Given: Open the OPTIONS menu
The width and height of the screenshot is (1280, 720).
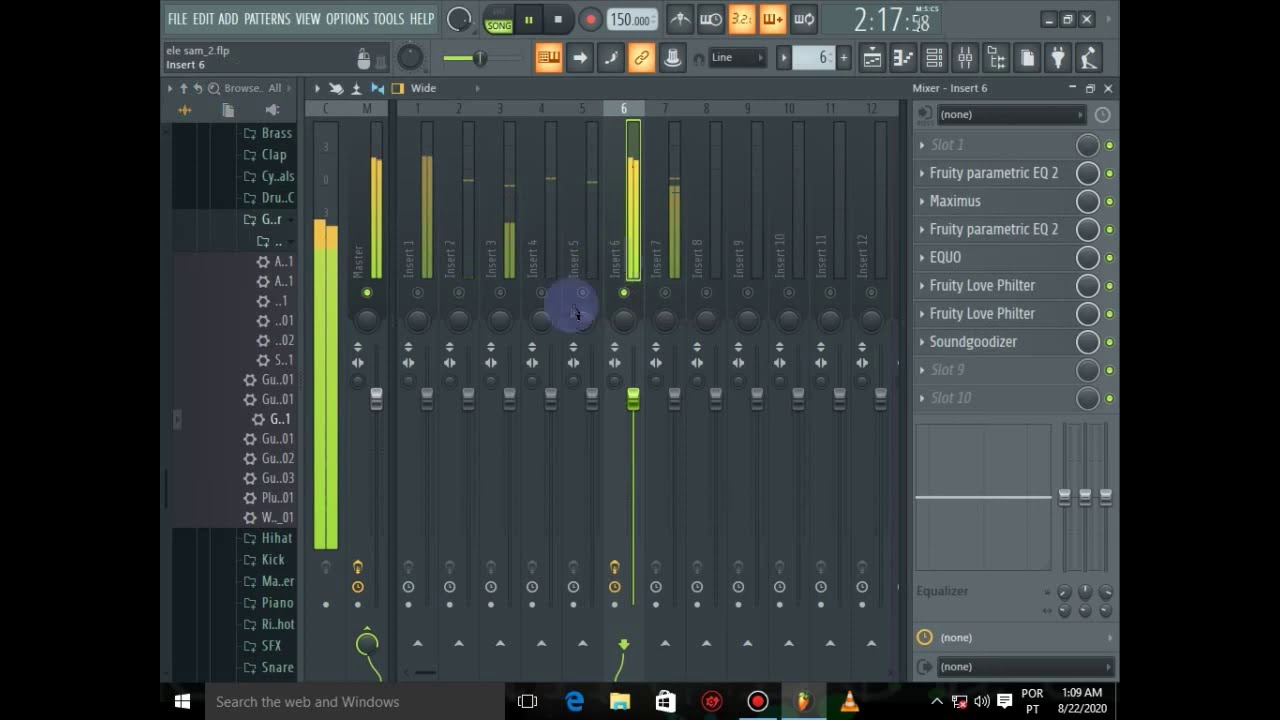Looking at the screenshot, I should [347, 19].
